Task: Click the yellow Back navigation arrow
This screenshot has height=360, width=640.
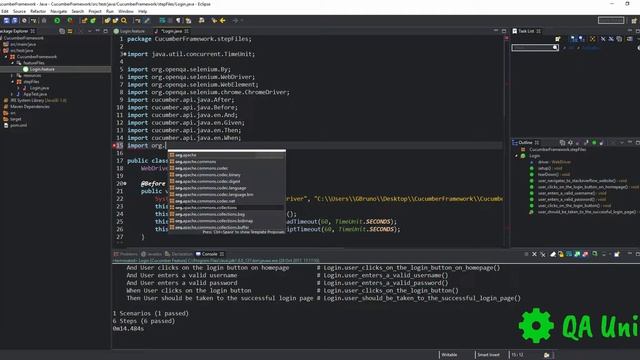Action: (223, 20)
